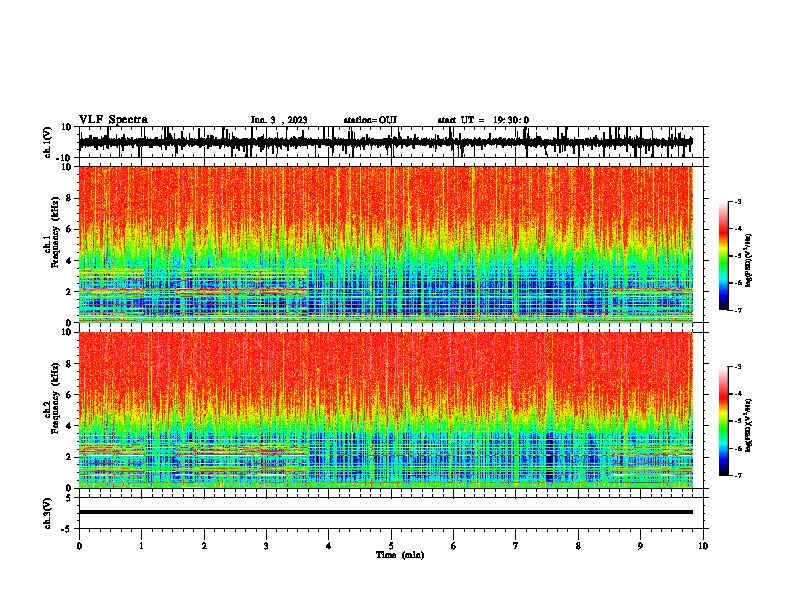Select the ch.1 voltage waveform strip
Image resolution: width=792 pixels, height=612 pixels.
(x=391, y=142)
